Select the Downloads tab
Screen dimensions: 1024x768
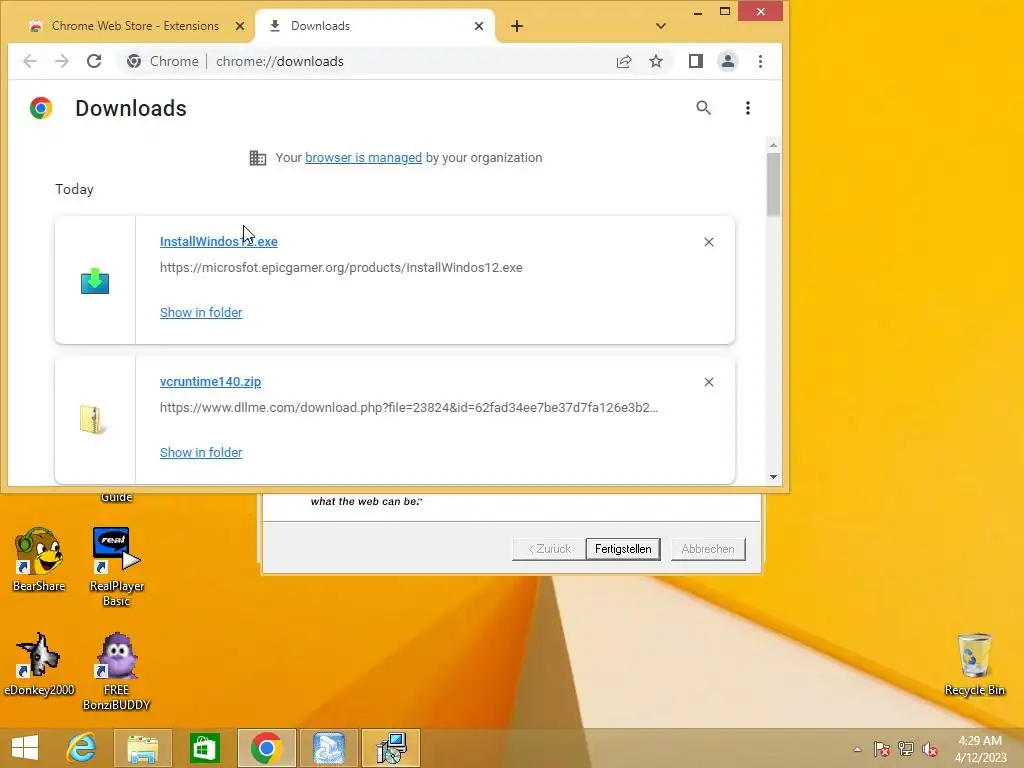click(x=376, y=26)
